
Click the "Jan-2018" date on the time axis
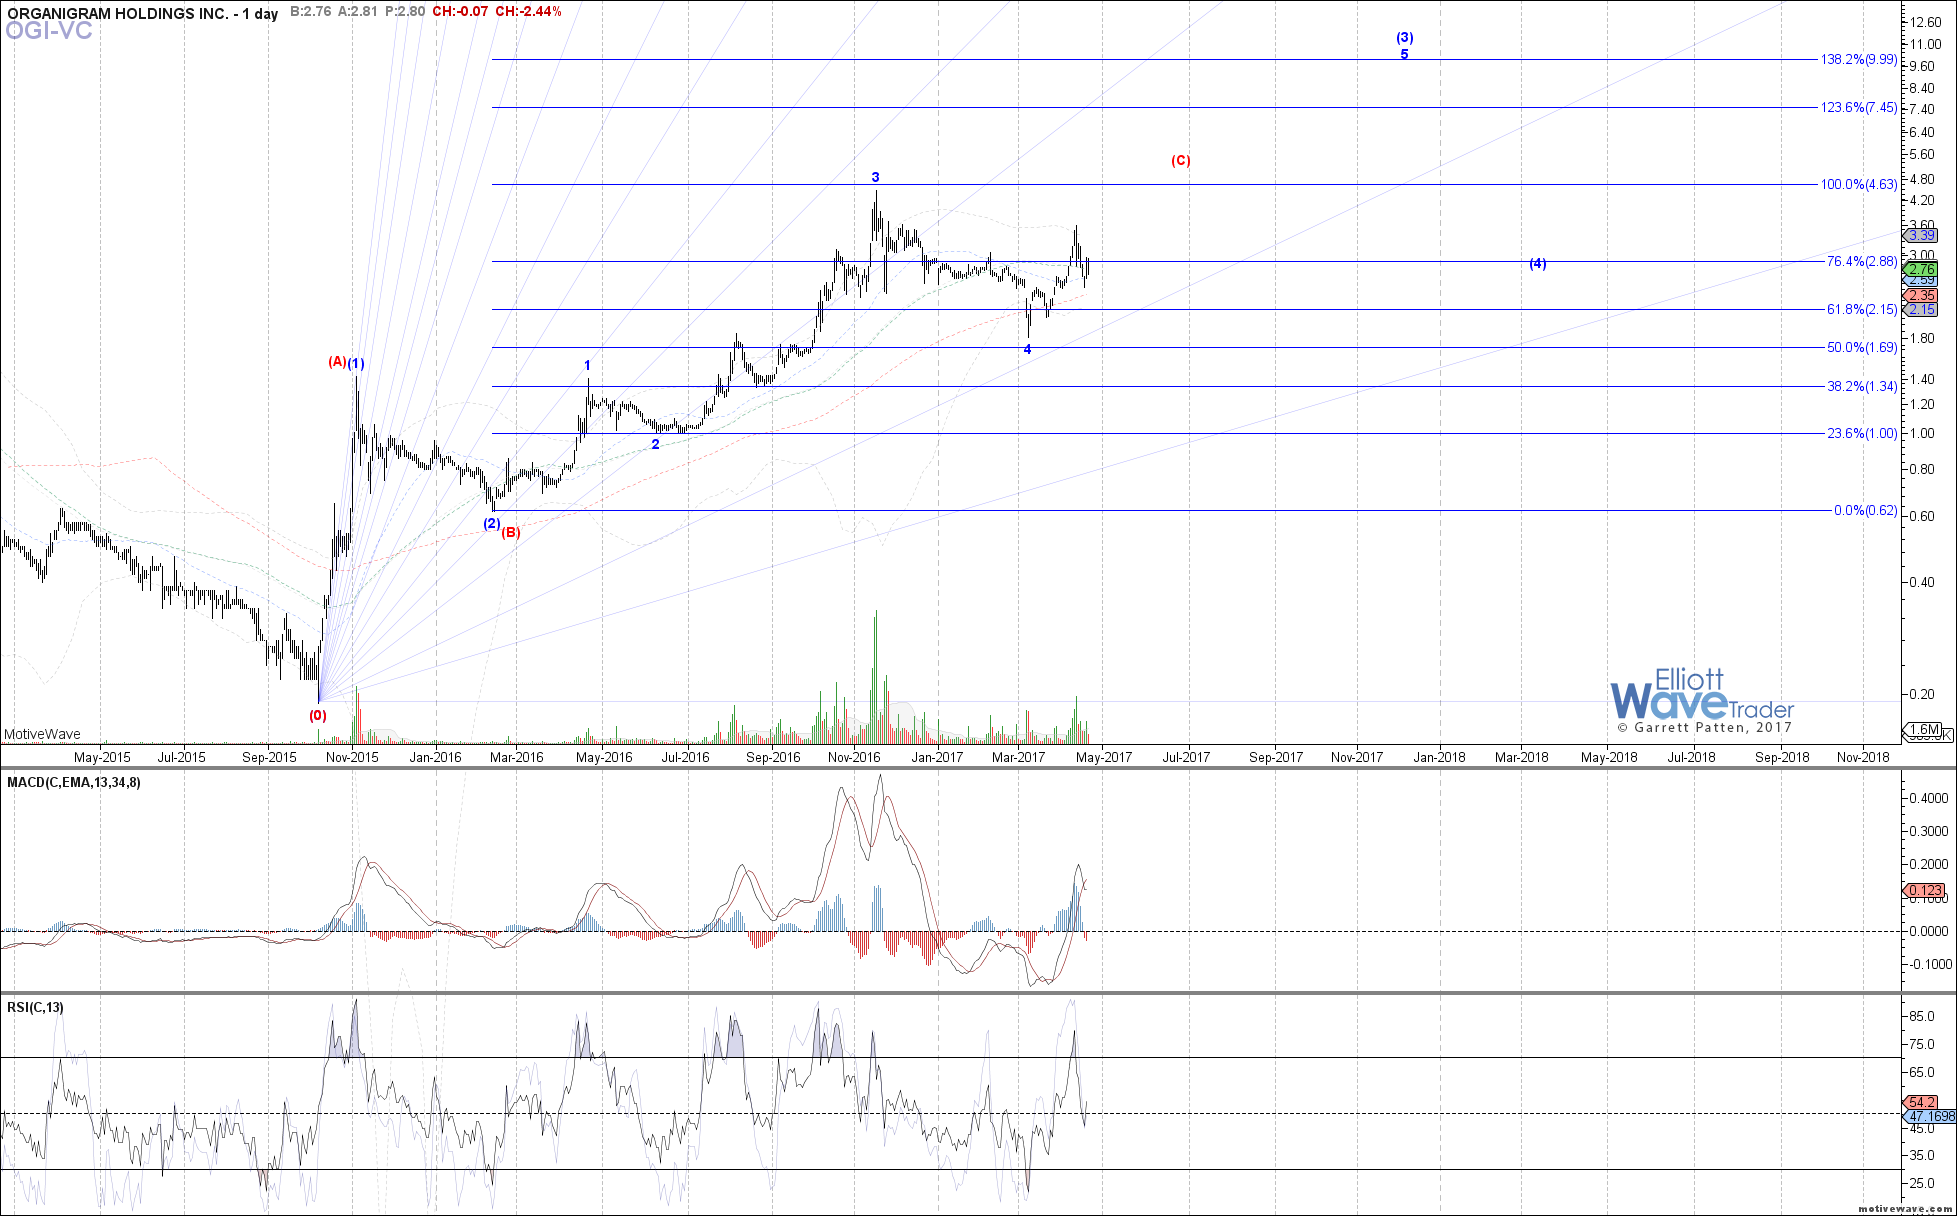(1439, 757)
